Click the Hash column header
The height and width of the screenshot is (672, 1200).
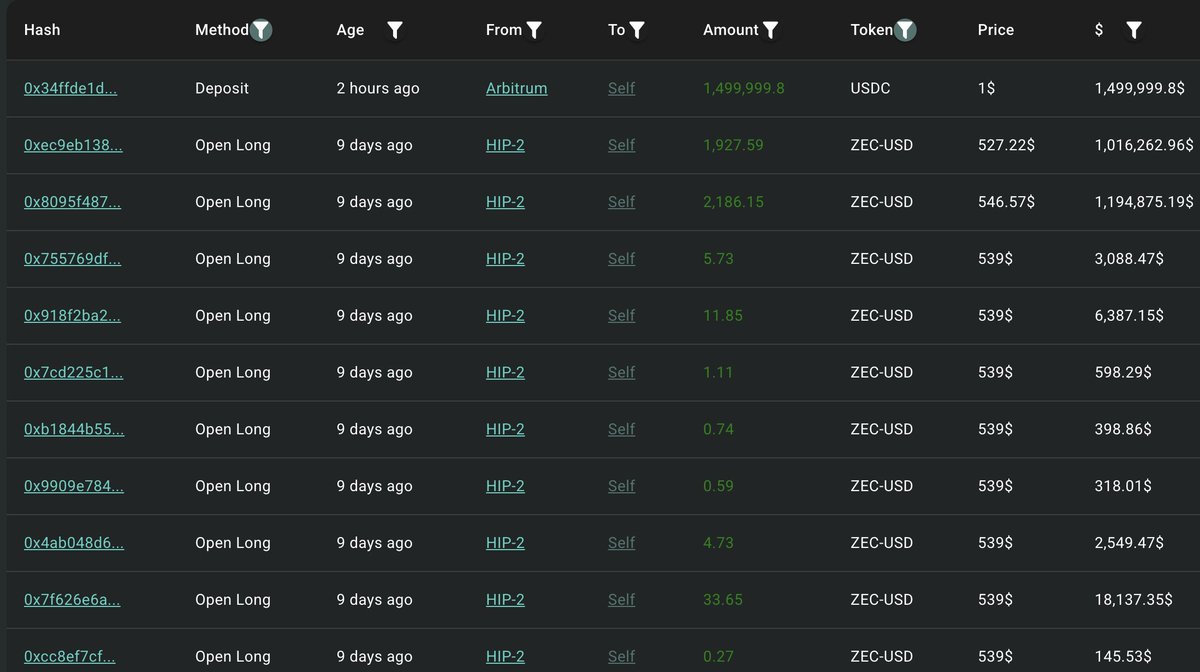tap(42, 30)
